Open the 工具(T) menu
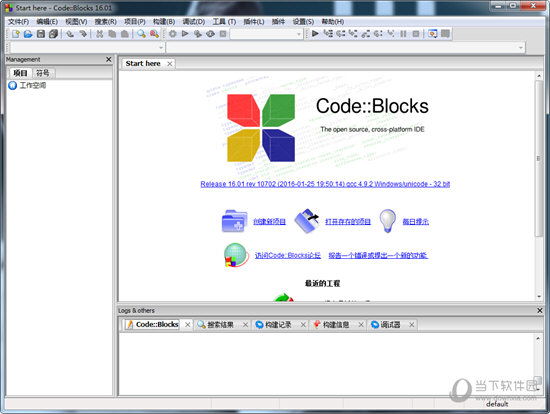Image resolution: width=550 pixels, height=414 pixels. 224,22
